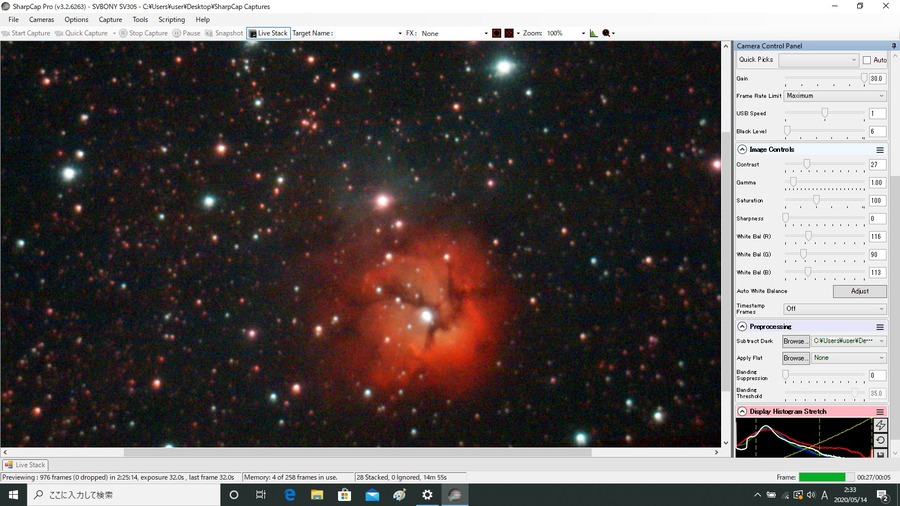Image resolution: width=900 pixels, height=506 pixels.
Task: Pin the Camera Control Panel
Action: click(894, 45)
